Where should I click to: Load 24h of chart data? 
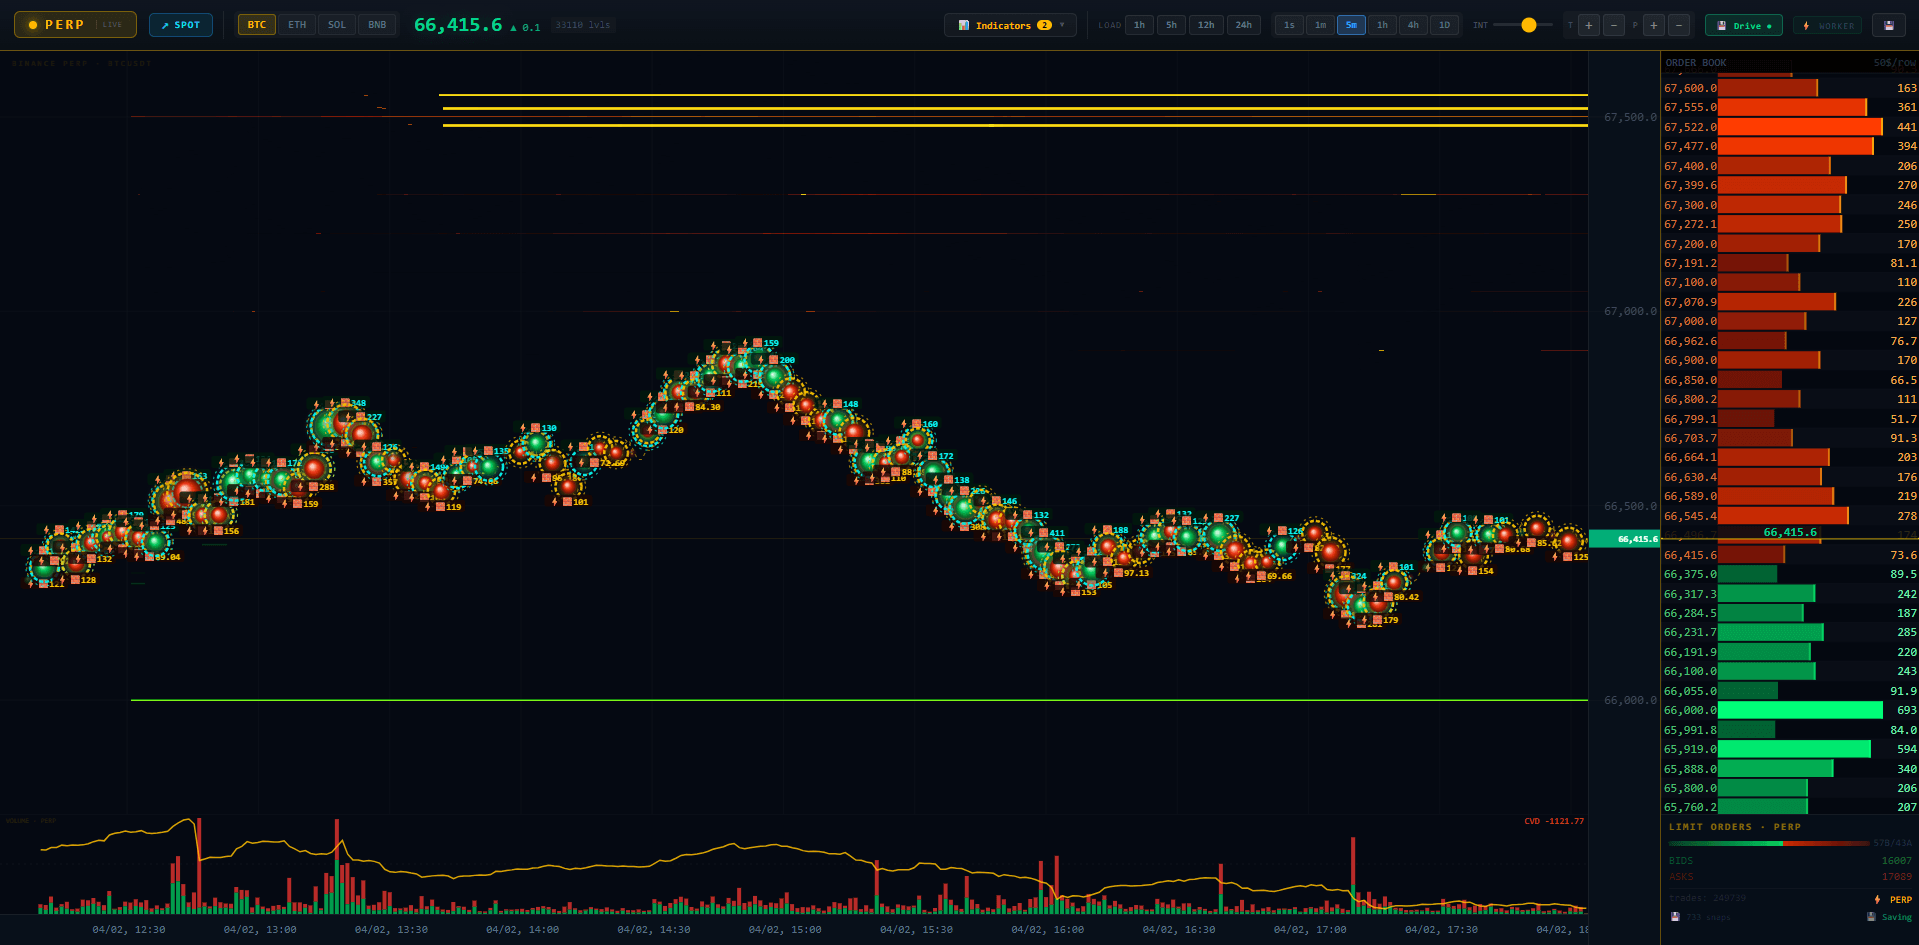1243,24
